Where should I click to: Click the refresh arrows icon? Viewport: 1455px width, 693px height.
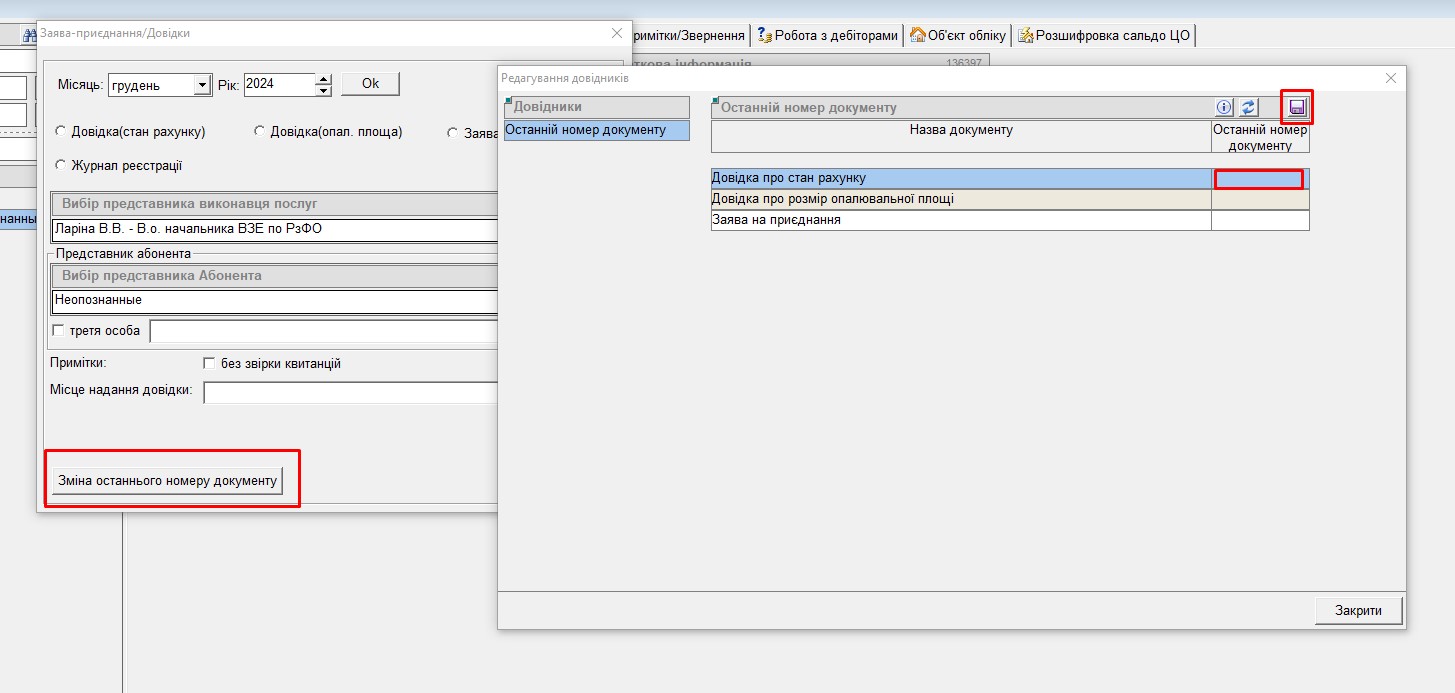(1248, 107)
